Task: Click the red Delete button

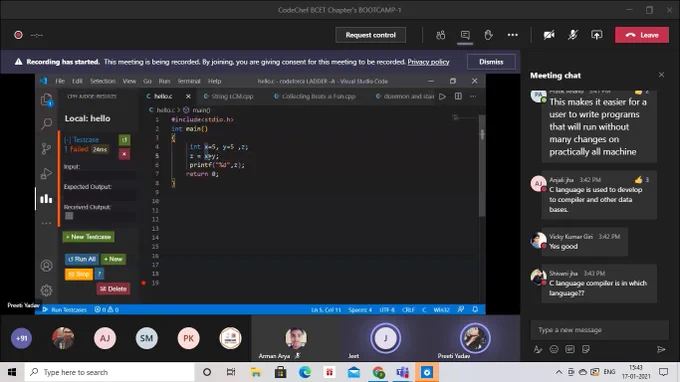Action: [x=113, y=289]
